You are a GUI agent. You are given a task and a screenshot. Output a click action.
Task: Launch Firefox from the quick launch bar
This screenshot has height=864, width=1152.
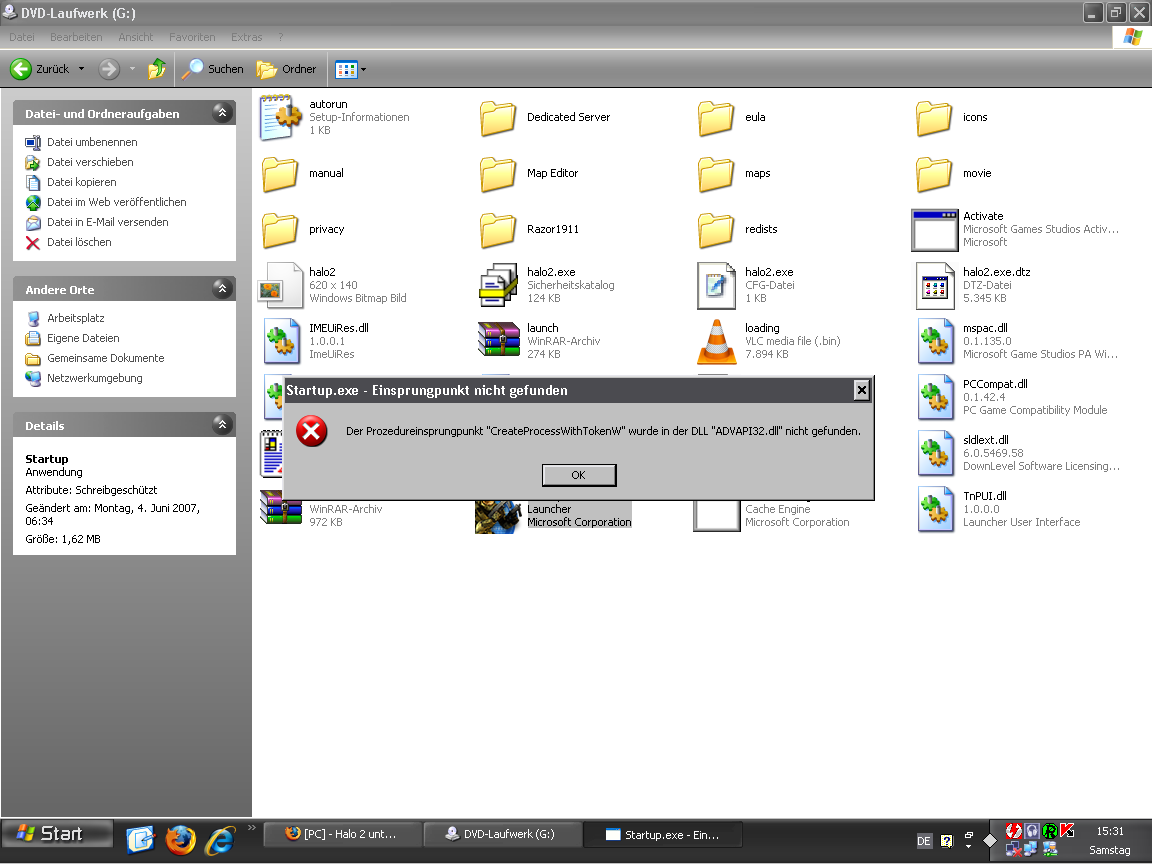180,840
